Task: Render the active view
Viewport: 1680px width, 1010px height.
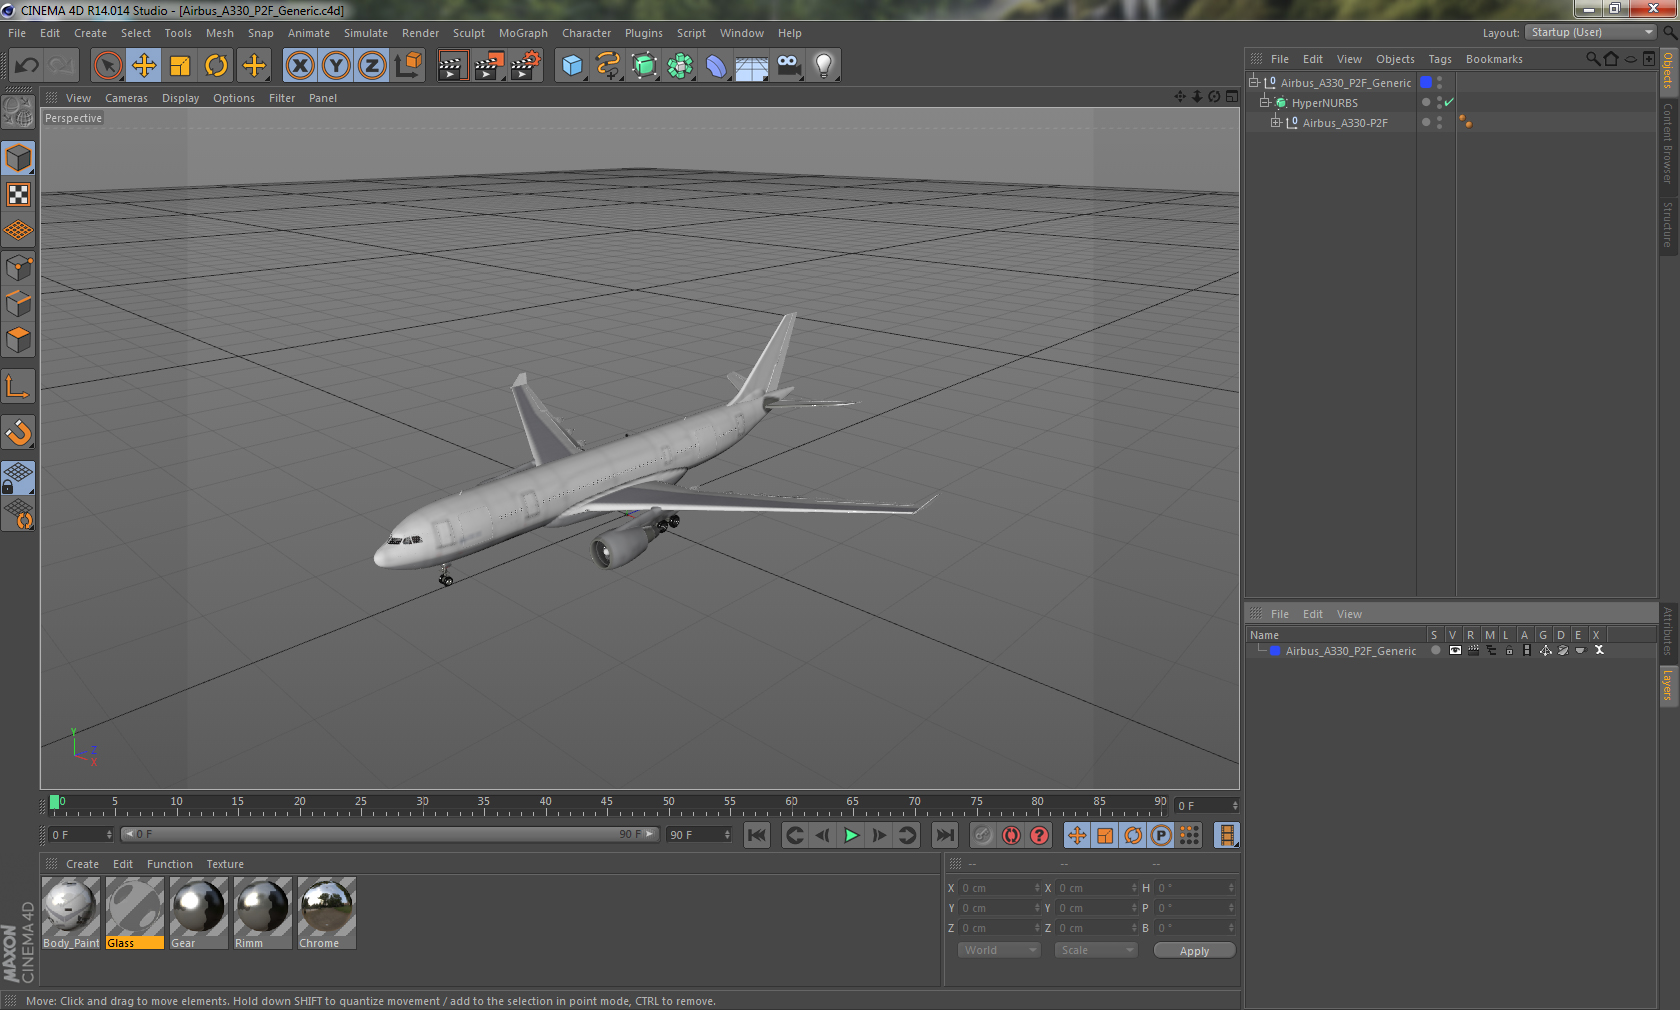Action: coord(452,66)
